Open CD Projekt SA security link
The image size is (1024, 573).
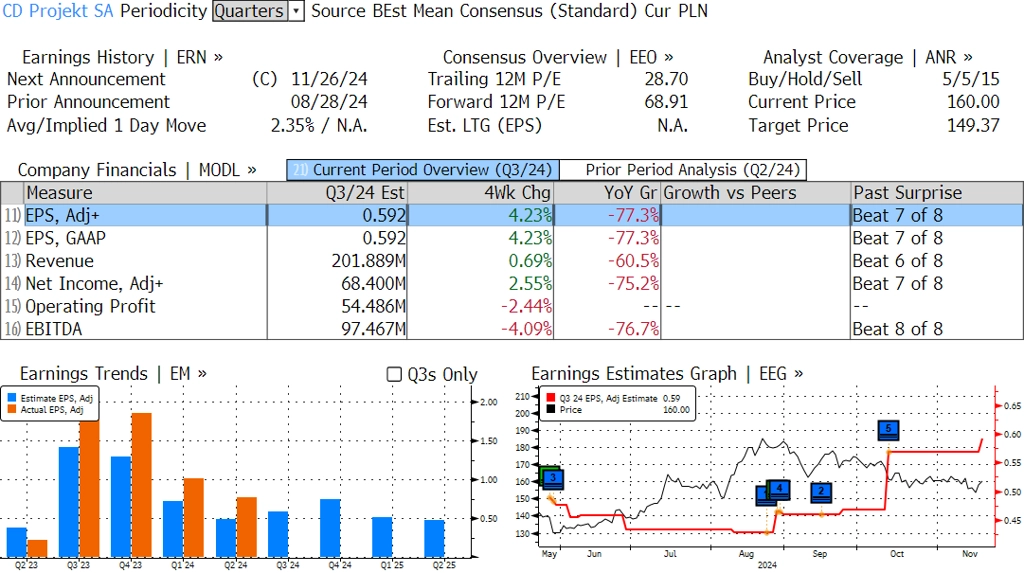pos(57,11)
